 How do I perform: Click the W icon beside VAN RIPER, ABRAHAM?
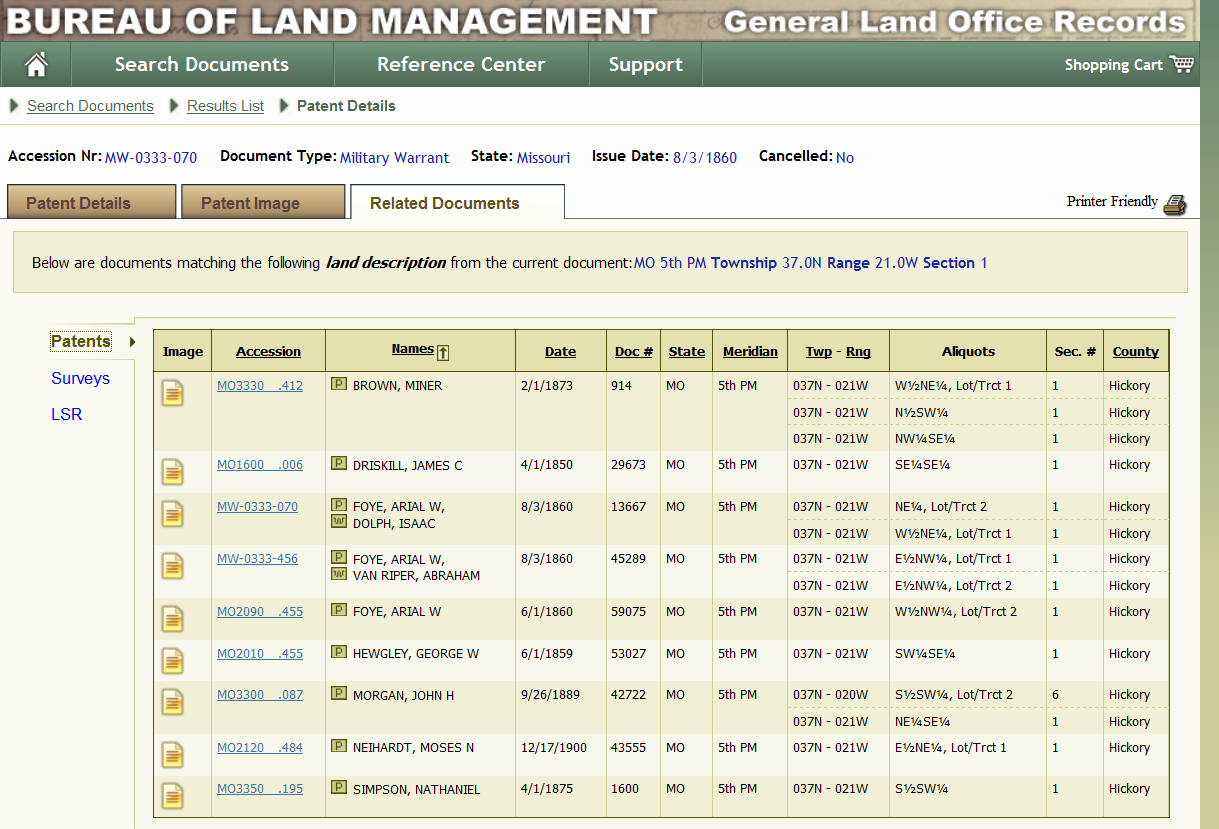pos(339,574)
